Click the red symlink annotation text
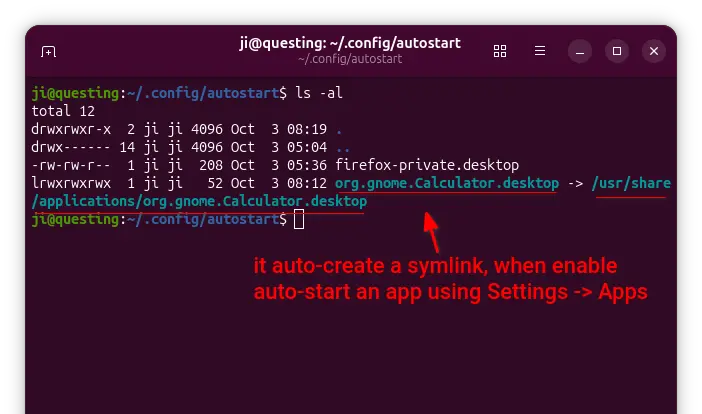 [x=435, y=280]
